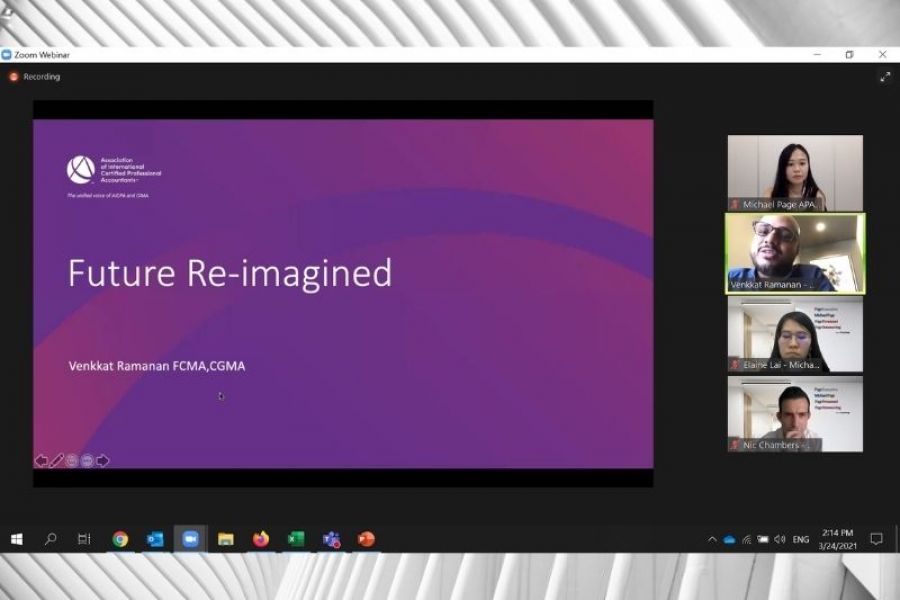Open Windows taskbar search
This screenshot has width=900, height=600.
(x=51, y=539)
